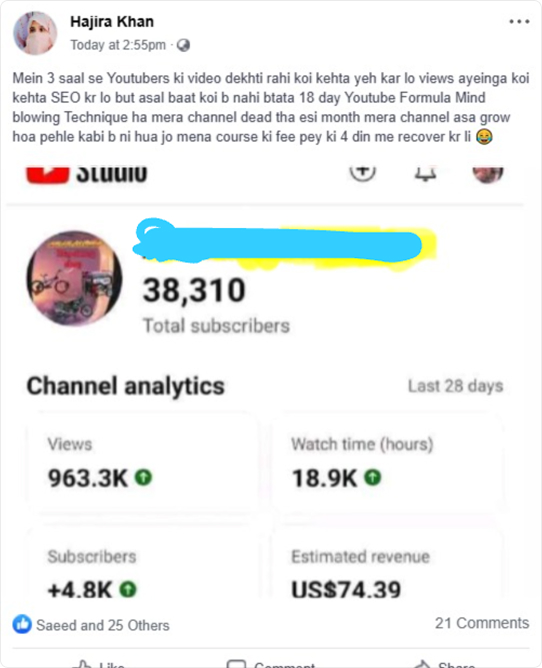542x668 pixels.
Task: Open the three-dot post options menu
Action: point(519,21)
